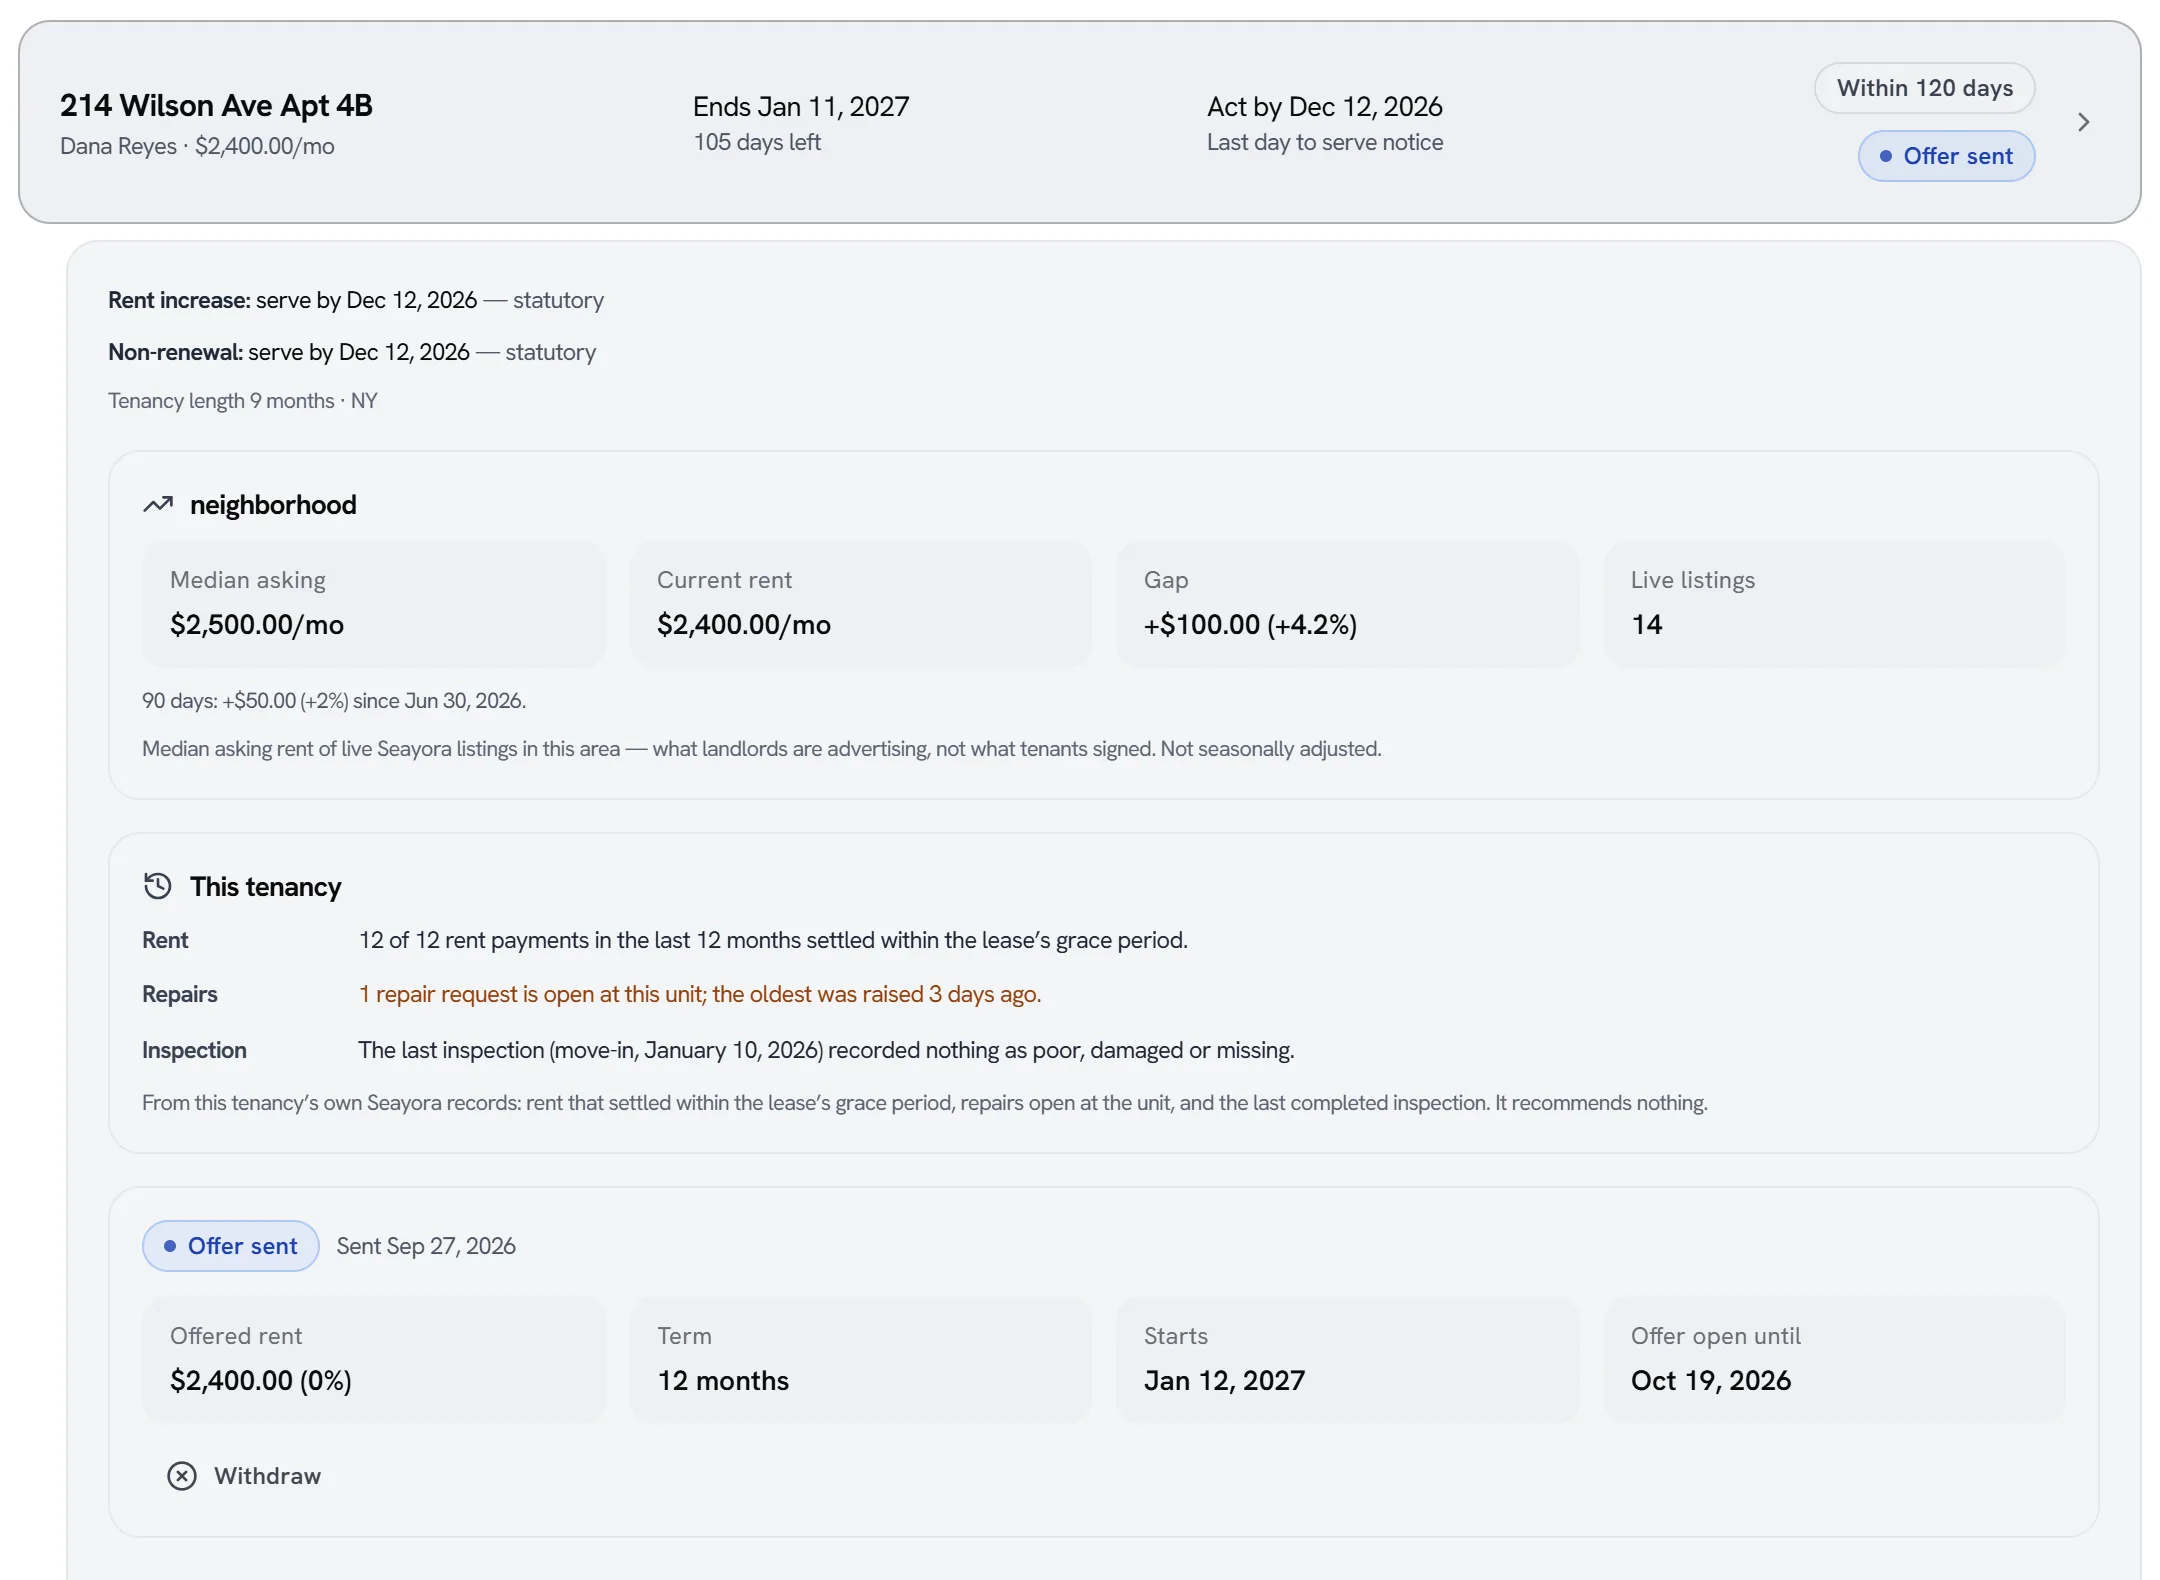2160x1580 pixels.
Task: Expand the chevron on 214 Wilson Ave card
Action: [2084, 122]
